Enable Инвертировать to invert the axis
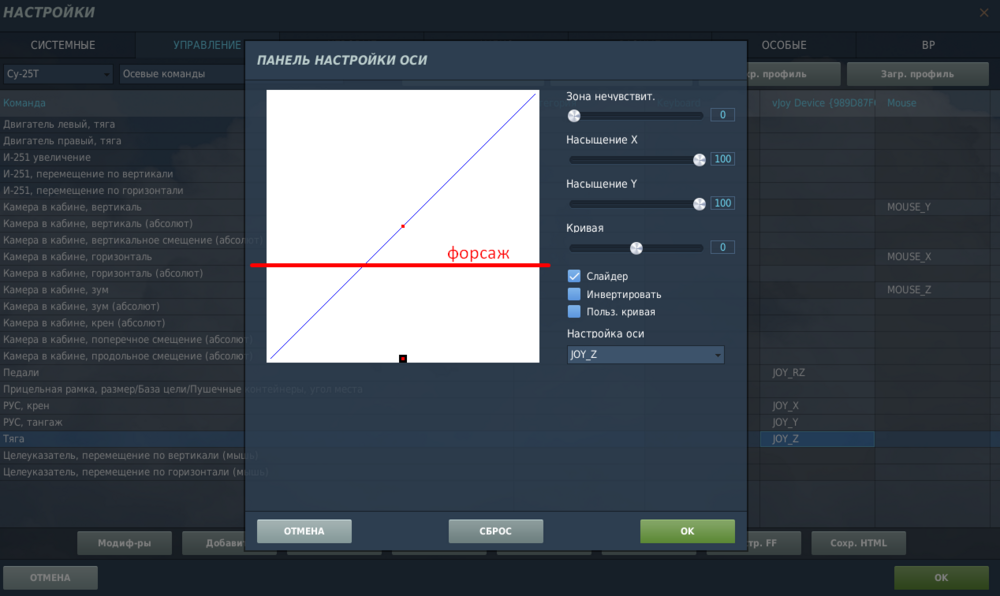This screenshot has width=1000, height=596. 573,294
